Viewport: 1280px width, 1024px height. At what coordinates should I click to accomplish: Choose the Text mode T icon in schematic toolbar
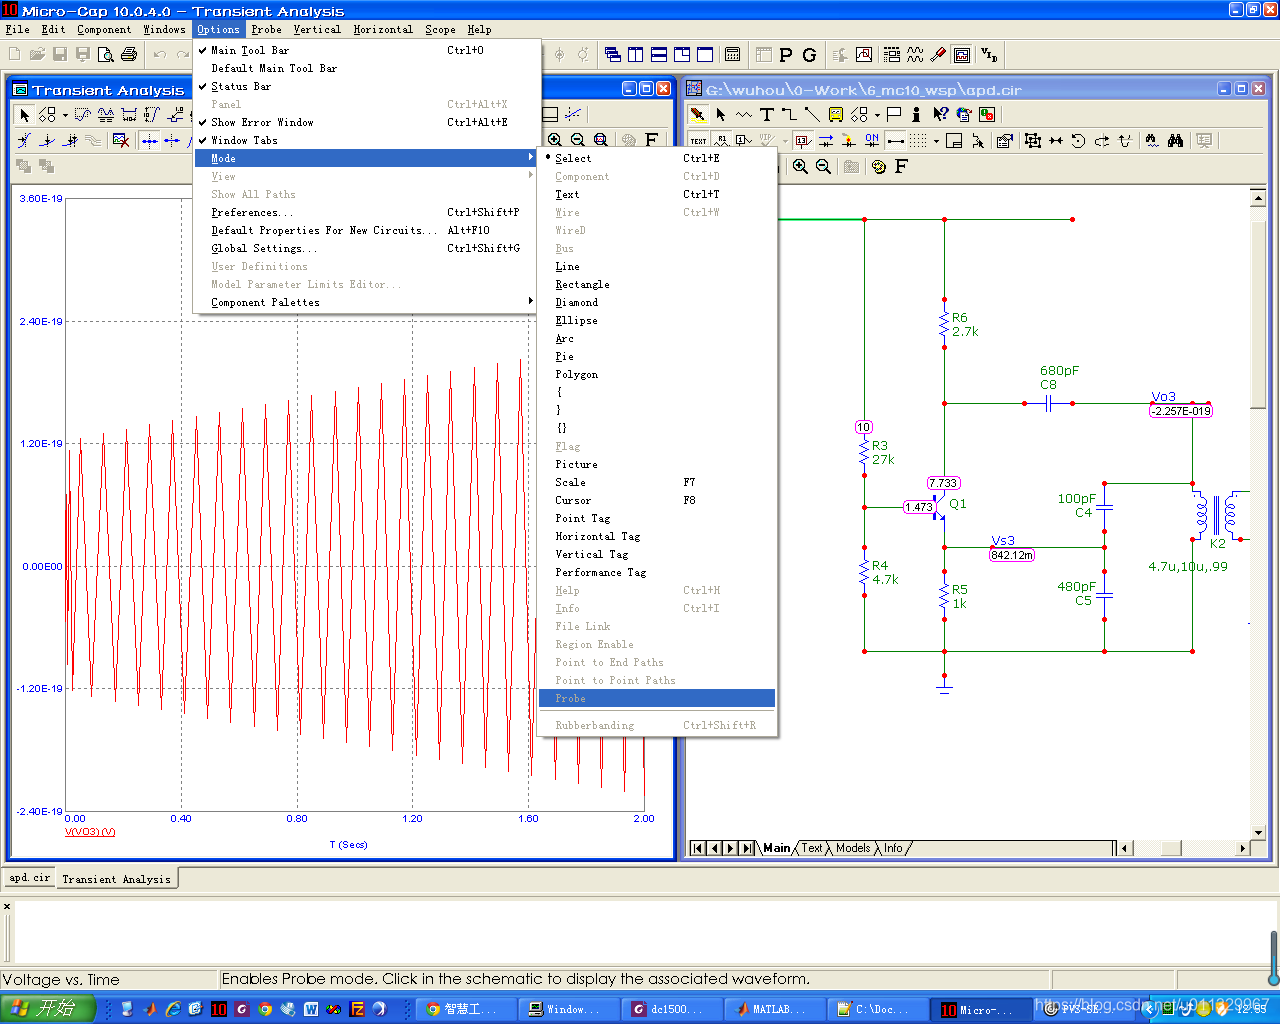coord(767,114)
